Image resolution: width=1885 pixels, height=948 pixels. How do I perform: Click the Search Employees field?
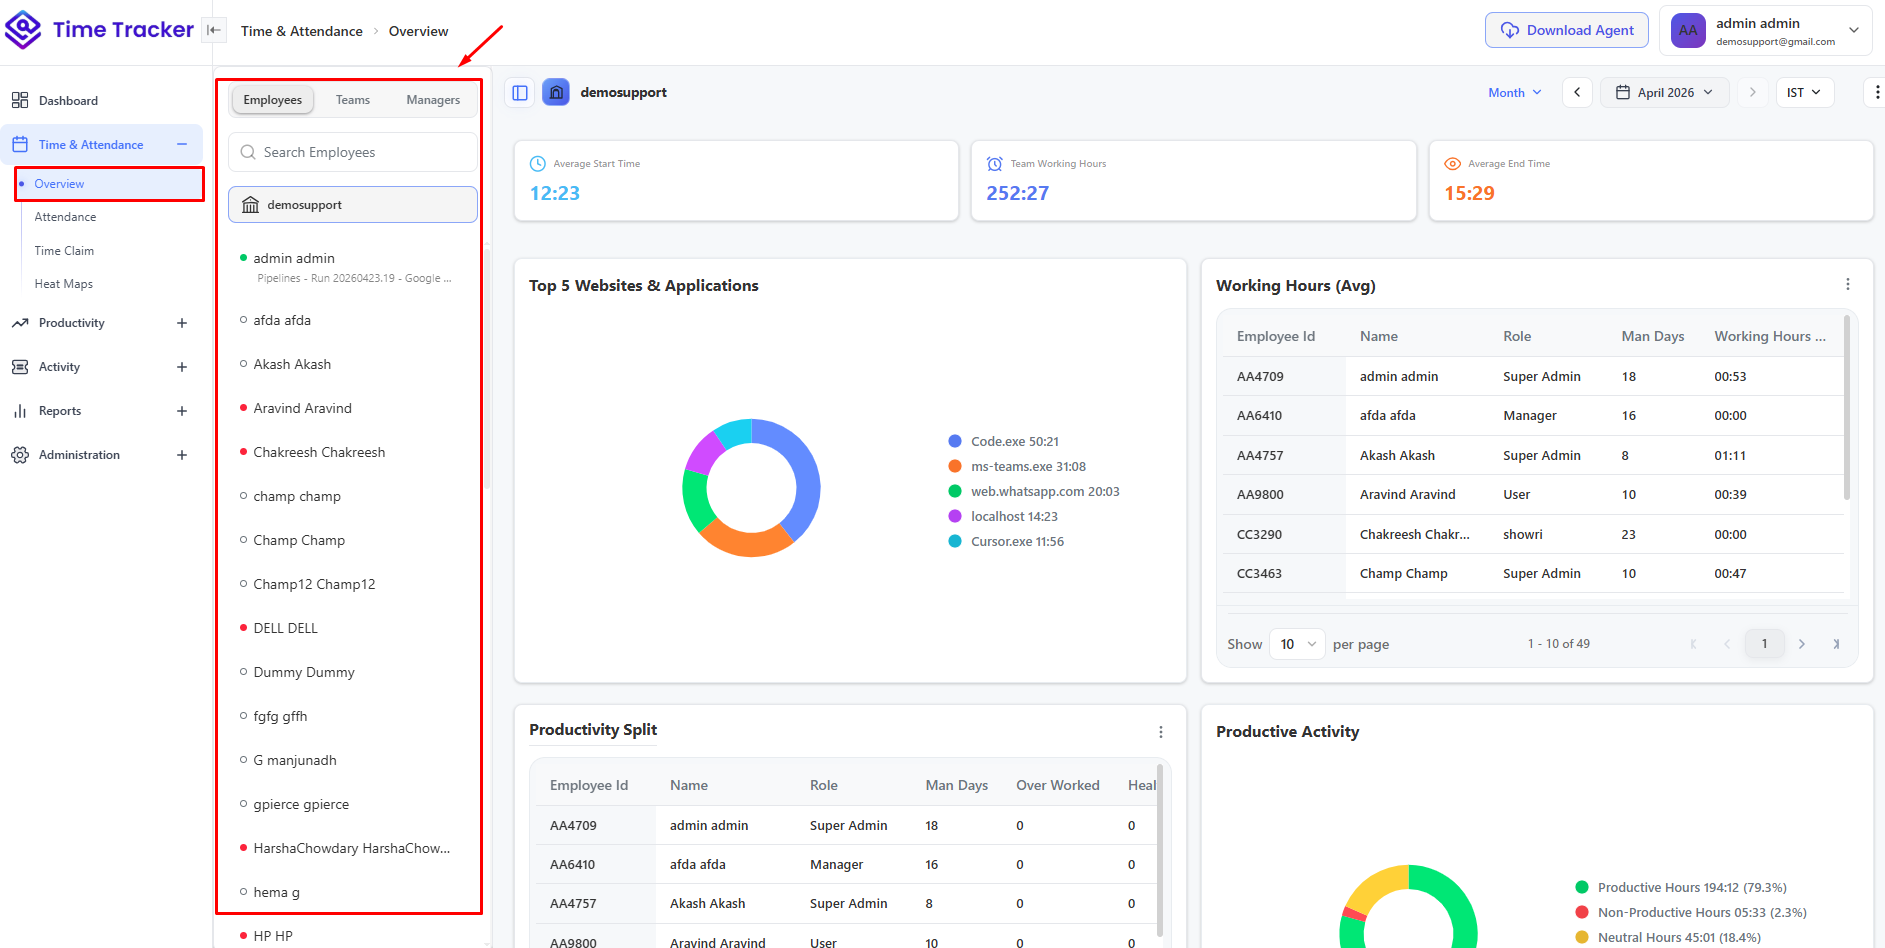click(x=353, y=152)
